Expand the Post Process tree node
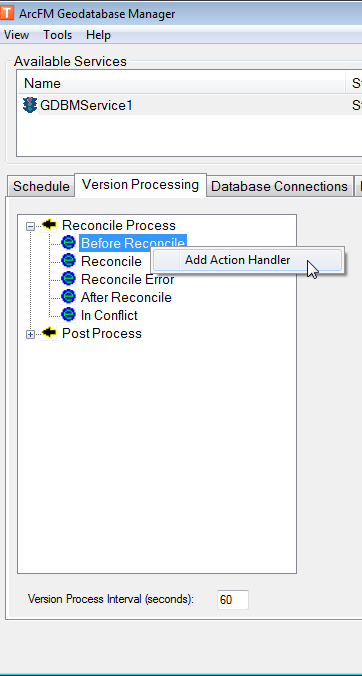362x676 pixels. point(30,334)
